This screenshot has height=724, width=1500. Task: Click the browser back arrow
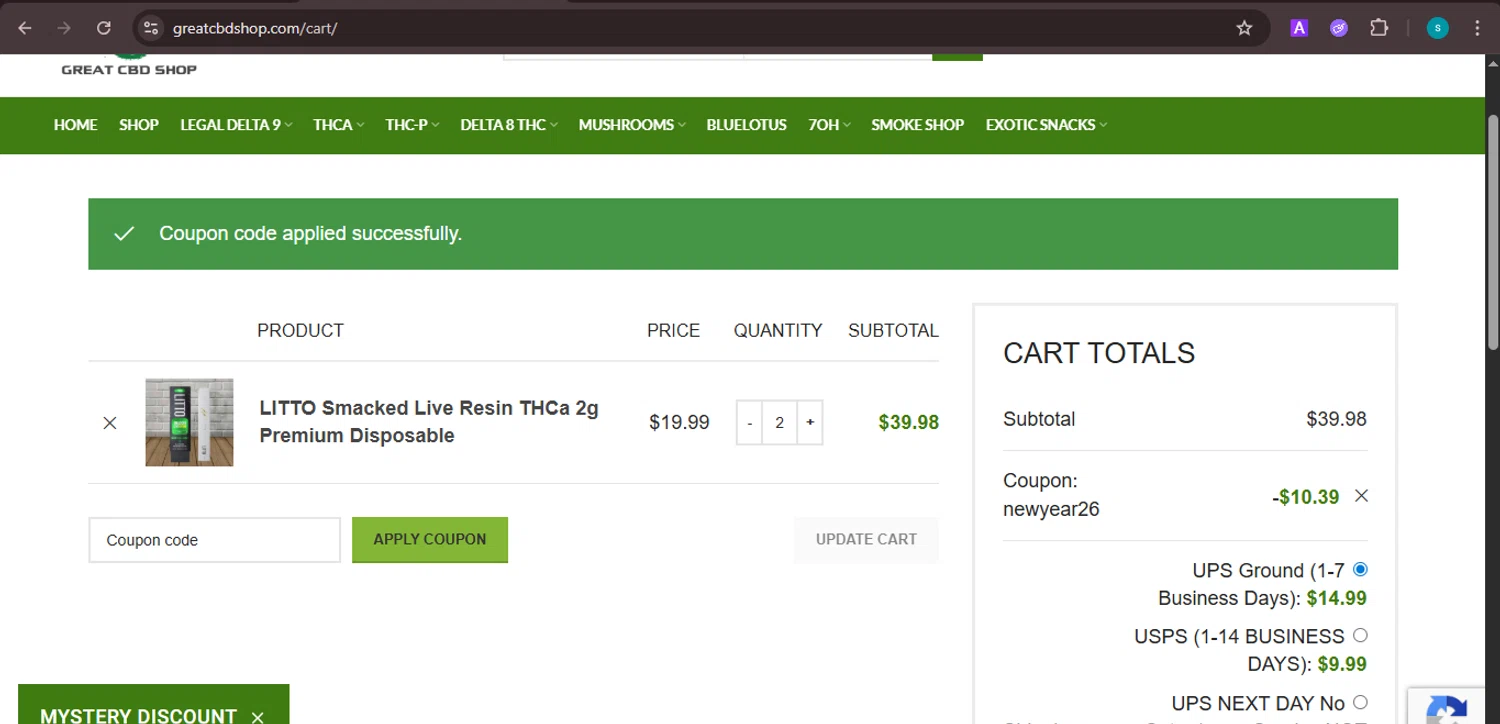(25, 28)
